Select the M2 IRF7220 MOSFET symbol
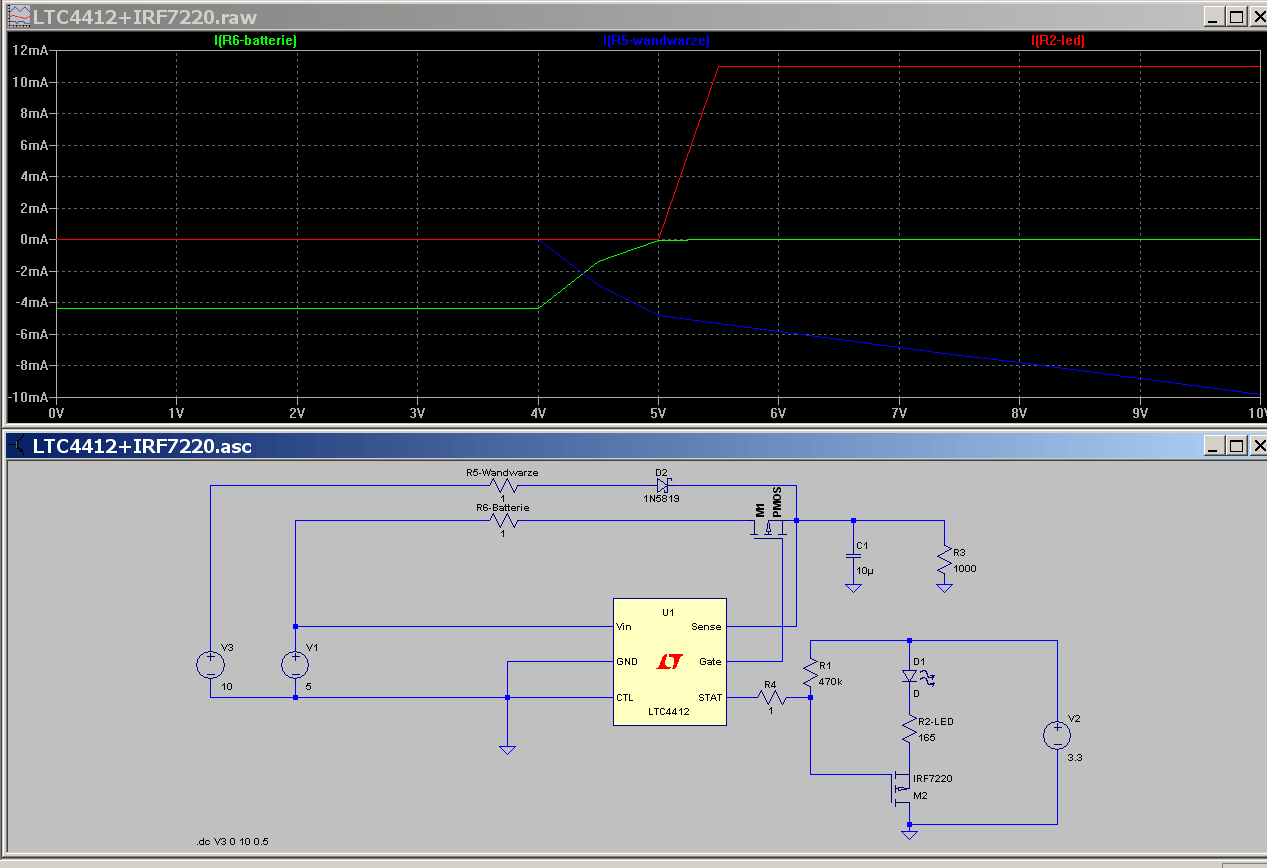Viewport: 1267px width, 868px height. pos(900,790)
